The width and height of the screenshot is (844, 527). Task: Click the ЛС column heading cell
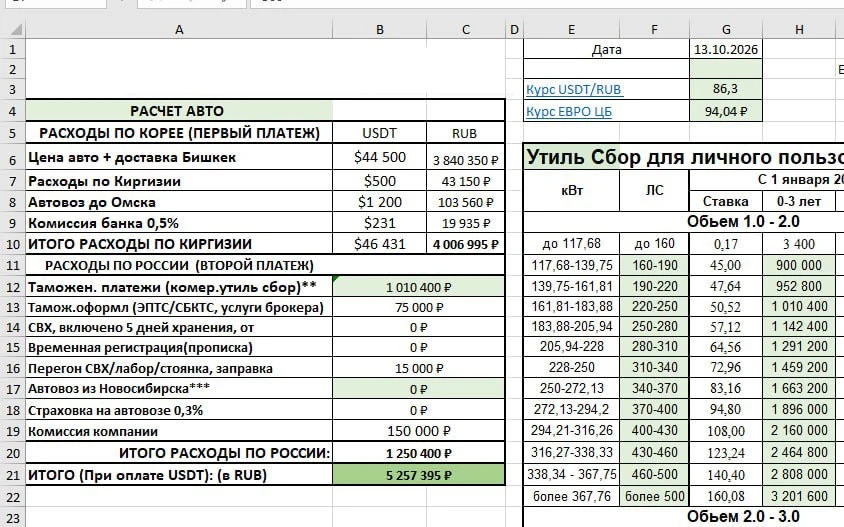pos(654,191)
